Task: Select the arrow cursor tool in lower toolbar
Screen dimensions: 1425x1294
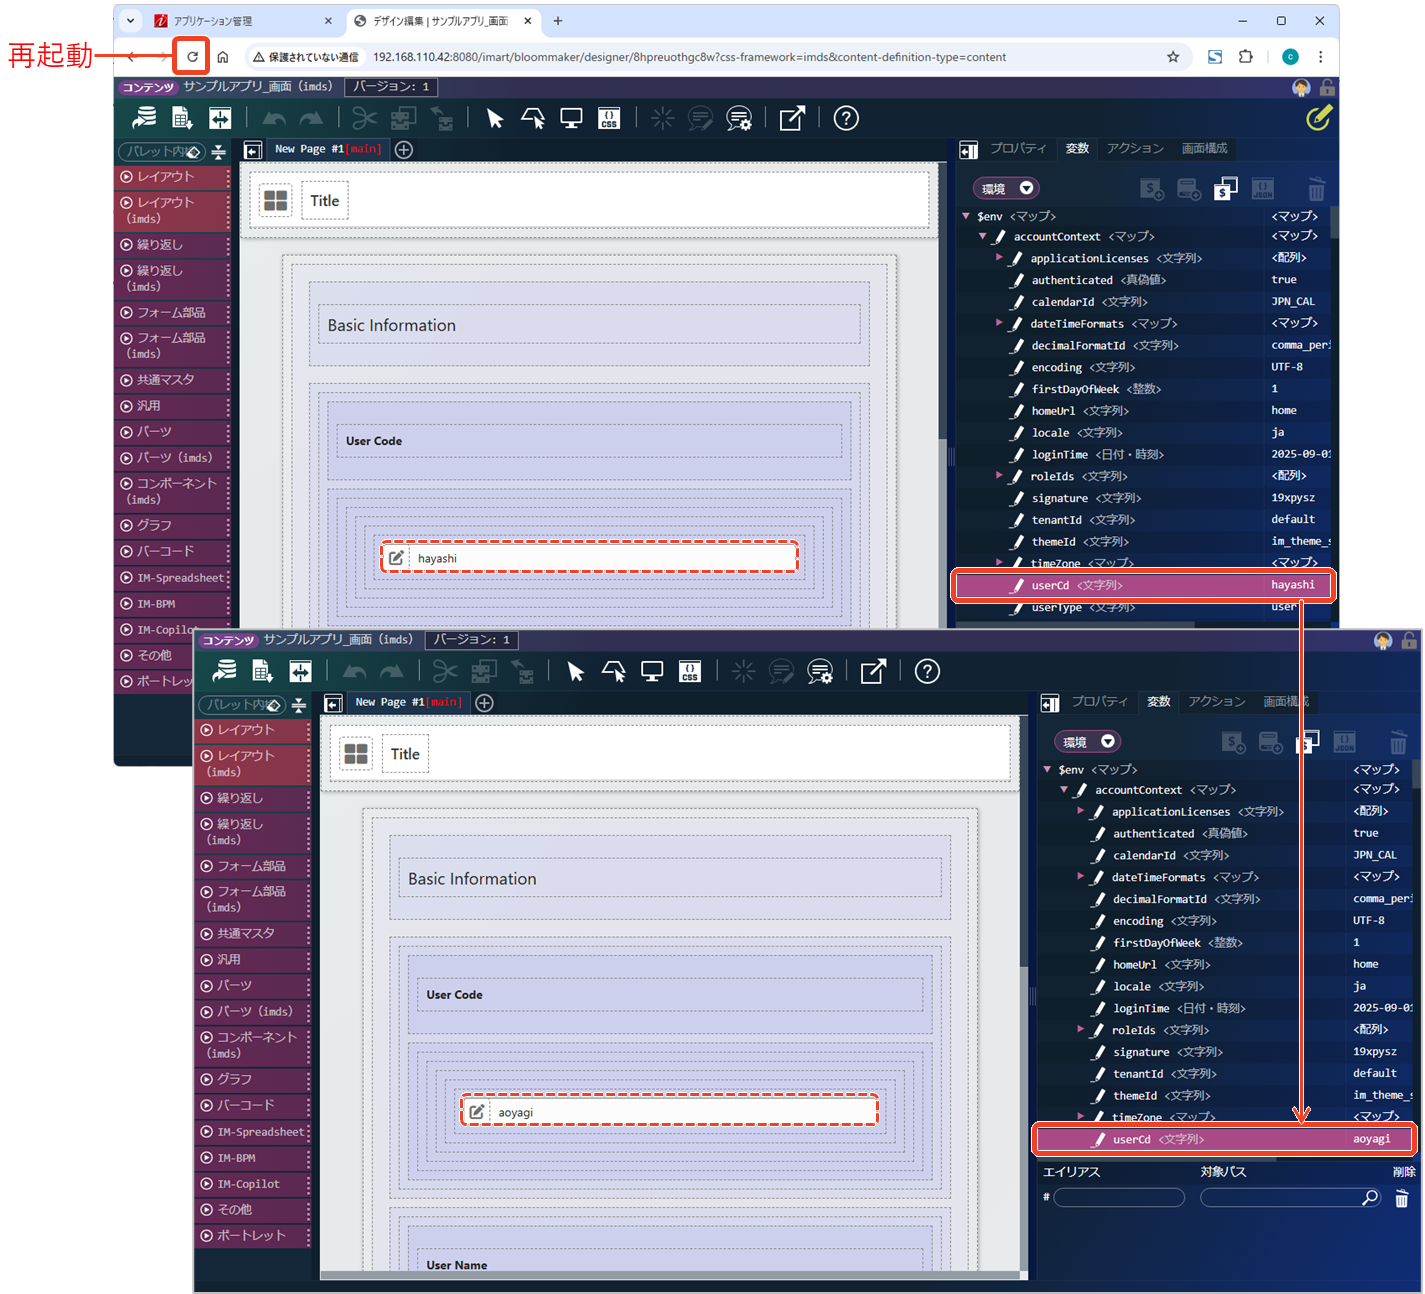Action: [576, 672]
